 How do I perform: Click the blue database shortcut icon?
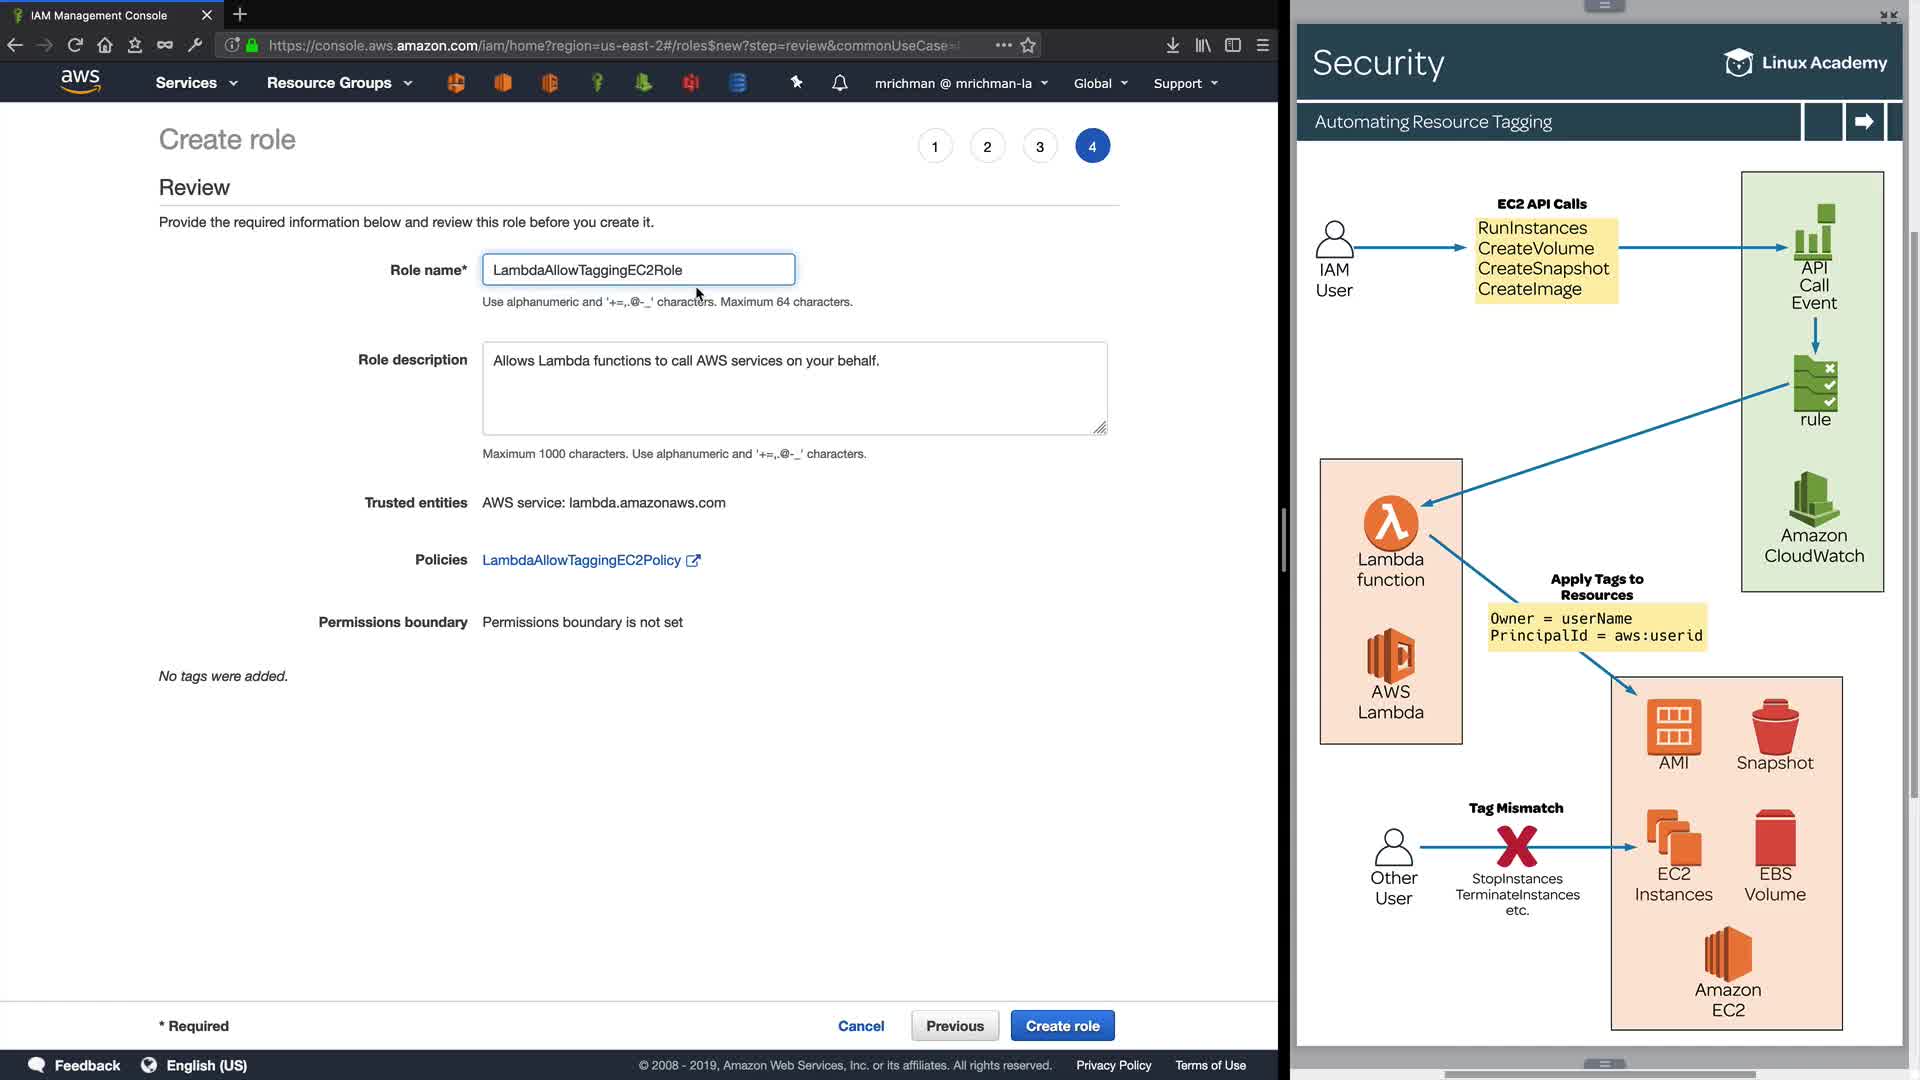tap(738, 83)
